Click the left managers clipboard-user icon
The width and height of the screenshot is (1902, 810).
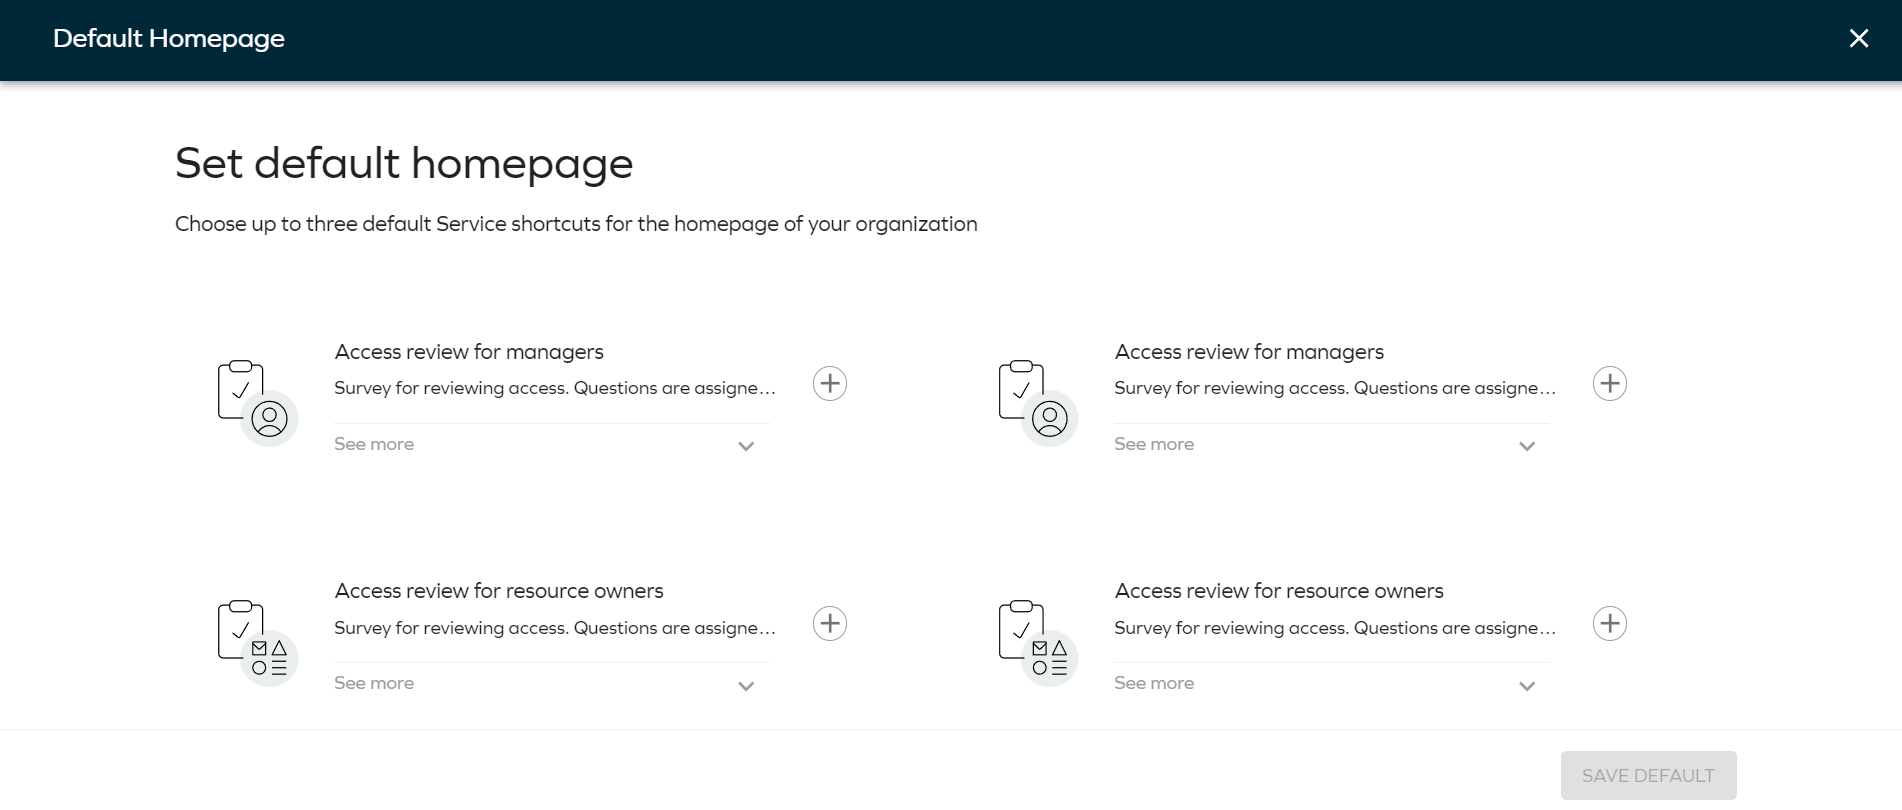pos(257,403)
